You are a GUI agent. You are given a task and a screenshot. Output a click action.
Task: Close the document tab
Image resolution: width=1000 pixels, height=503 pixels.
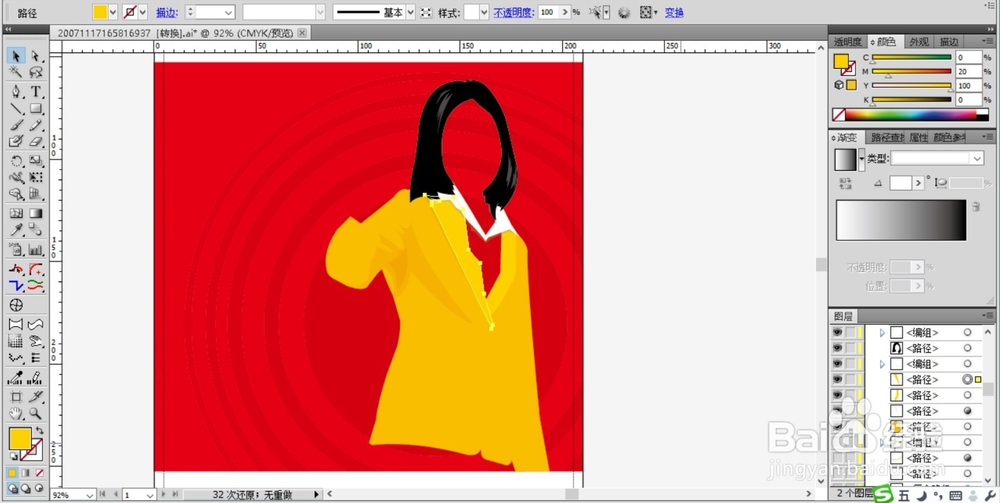tap(302, 33)
